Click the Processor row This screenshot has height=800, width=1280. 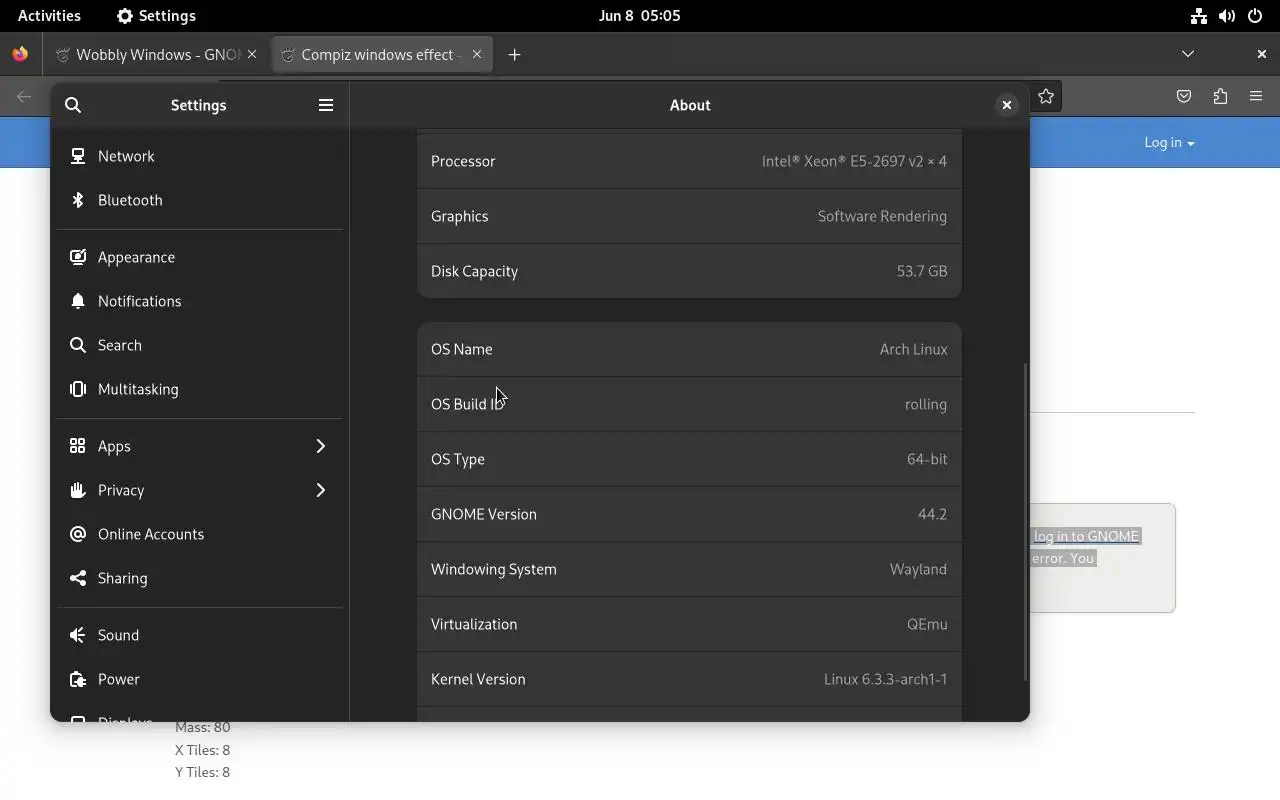689,161
